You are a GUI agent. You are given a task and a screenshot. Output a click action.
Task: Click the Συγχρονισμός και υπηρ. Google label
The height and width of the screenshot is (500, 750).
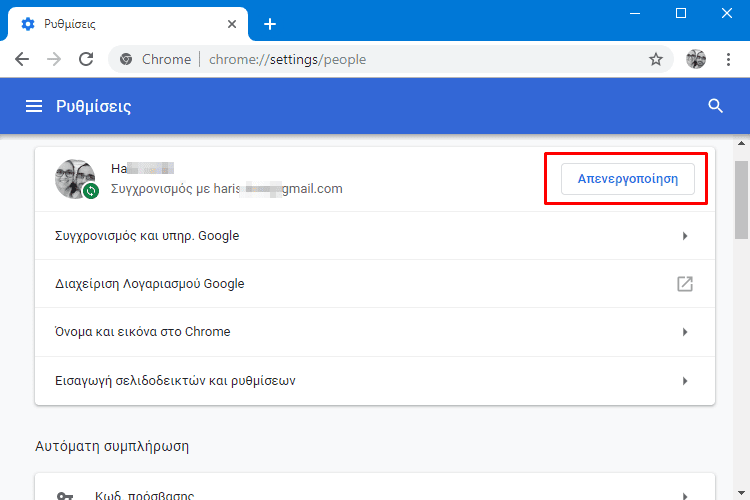point(147,236)
